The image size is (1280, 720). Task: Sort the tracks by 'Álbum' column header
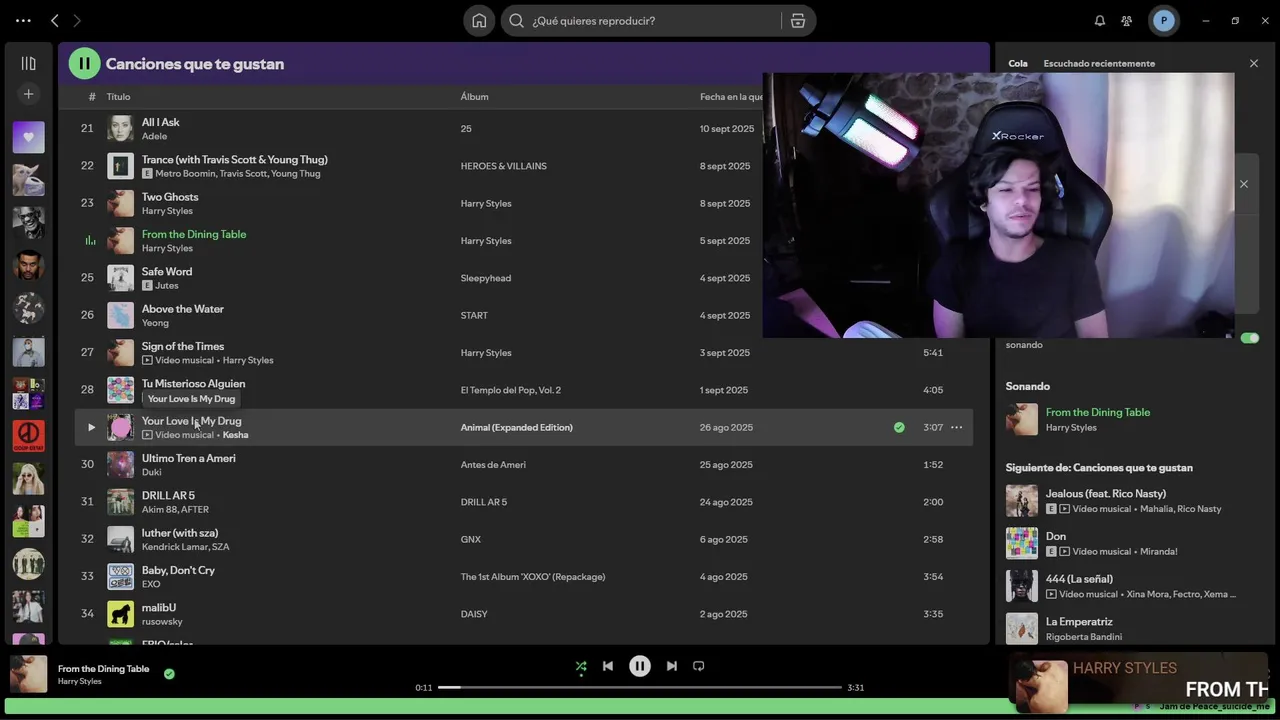coord(474,97)
